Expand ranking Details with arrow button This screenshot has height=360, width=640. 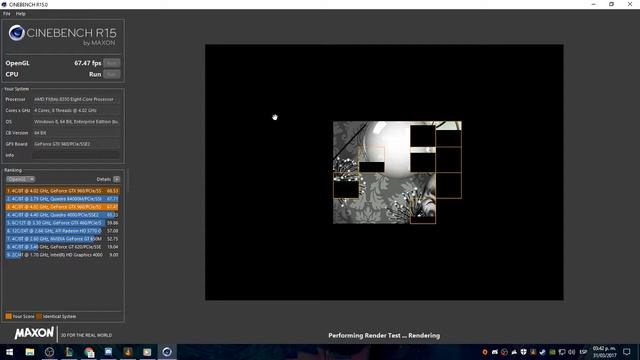[117, 179]
